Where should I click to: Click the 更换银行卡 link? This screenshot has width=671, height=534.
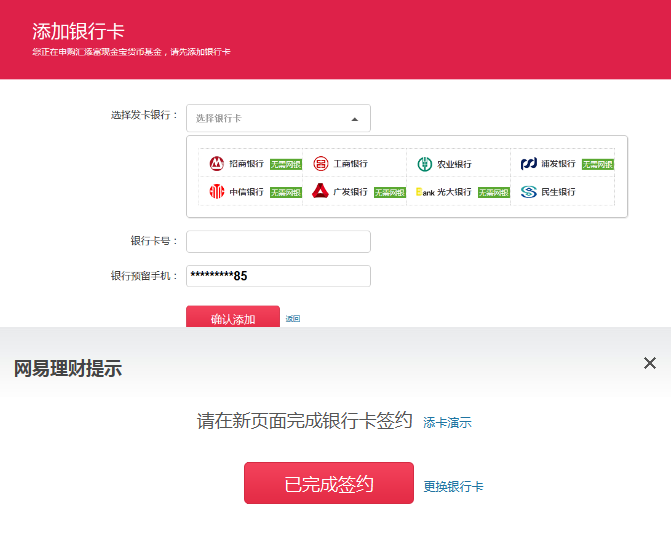(x=453, y=487)
